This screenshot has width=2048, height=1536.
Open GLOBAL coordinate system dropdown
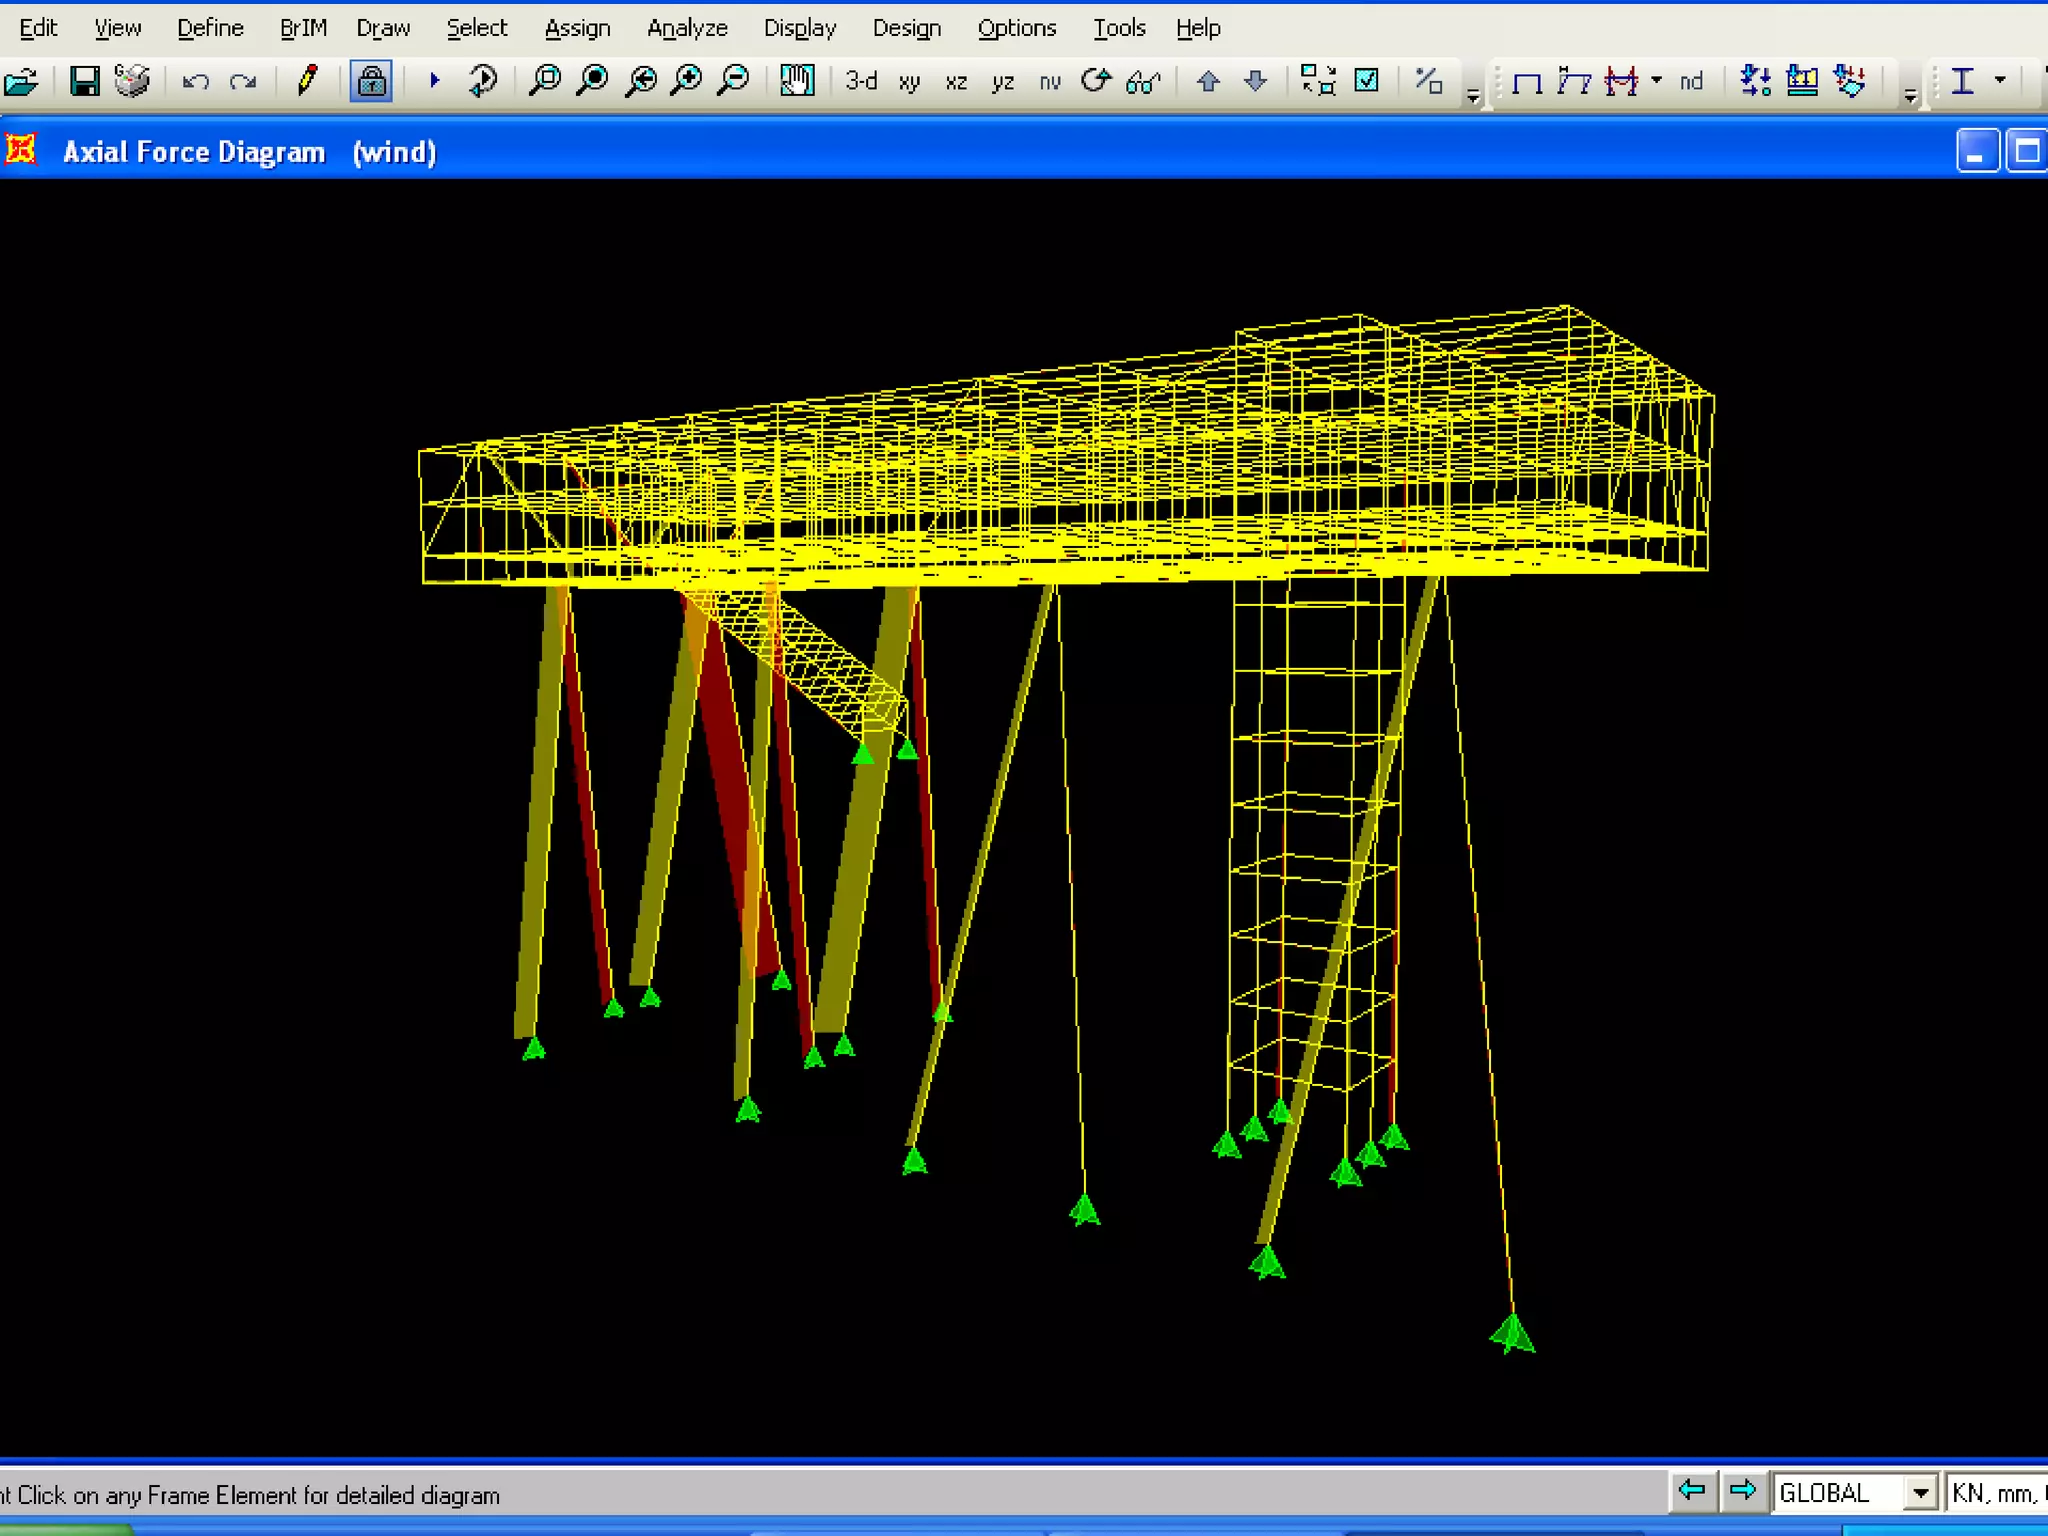point(1919,1493)
